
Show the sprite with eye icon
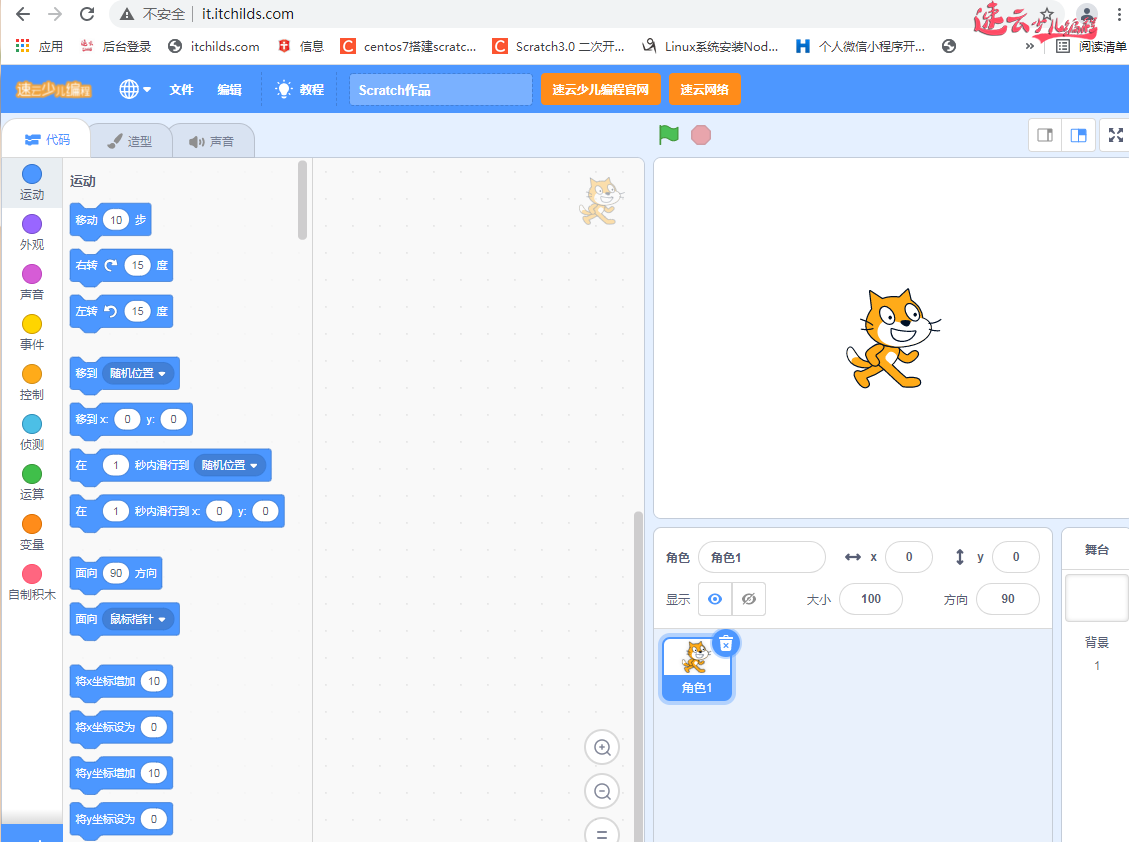[x=715, y=599]
